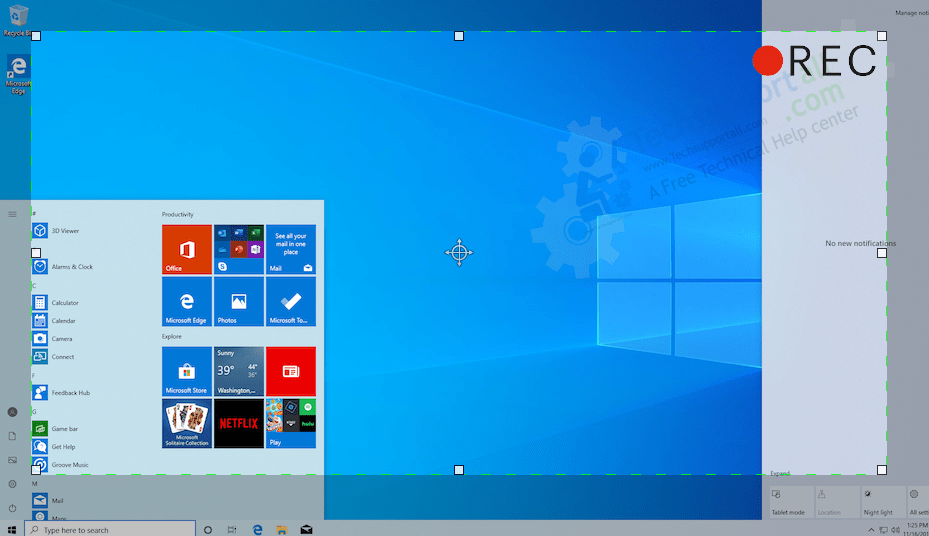Open Pictures from the Start menu rail

pos(12,460)
